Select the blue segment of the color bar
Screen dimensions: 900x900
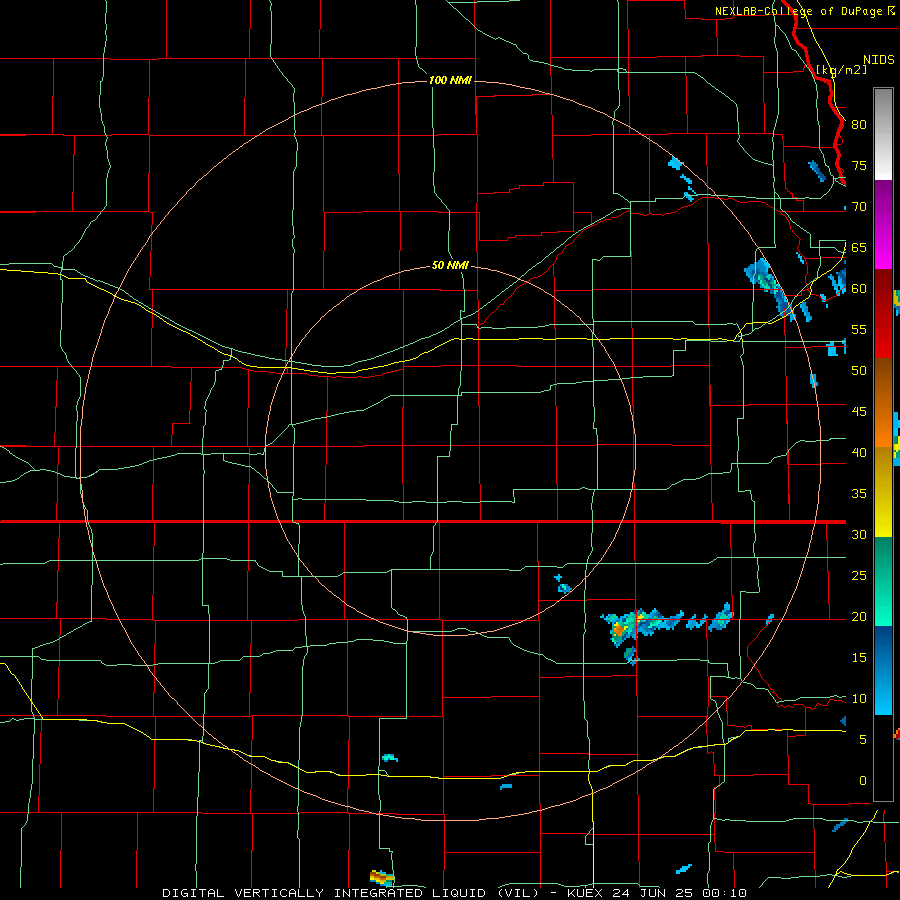point(883,670)
